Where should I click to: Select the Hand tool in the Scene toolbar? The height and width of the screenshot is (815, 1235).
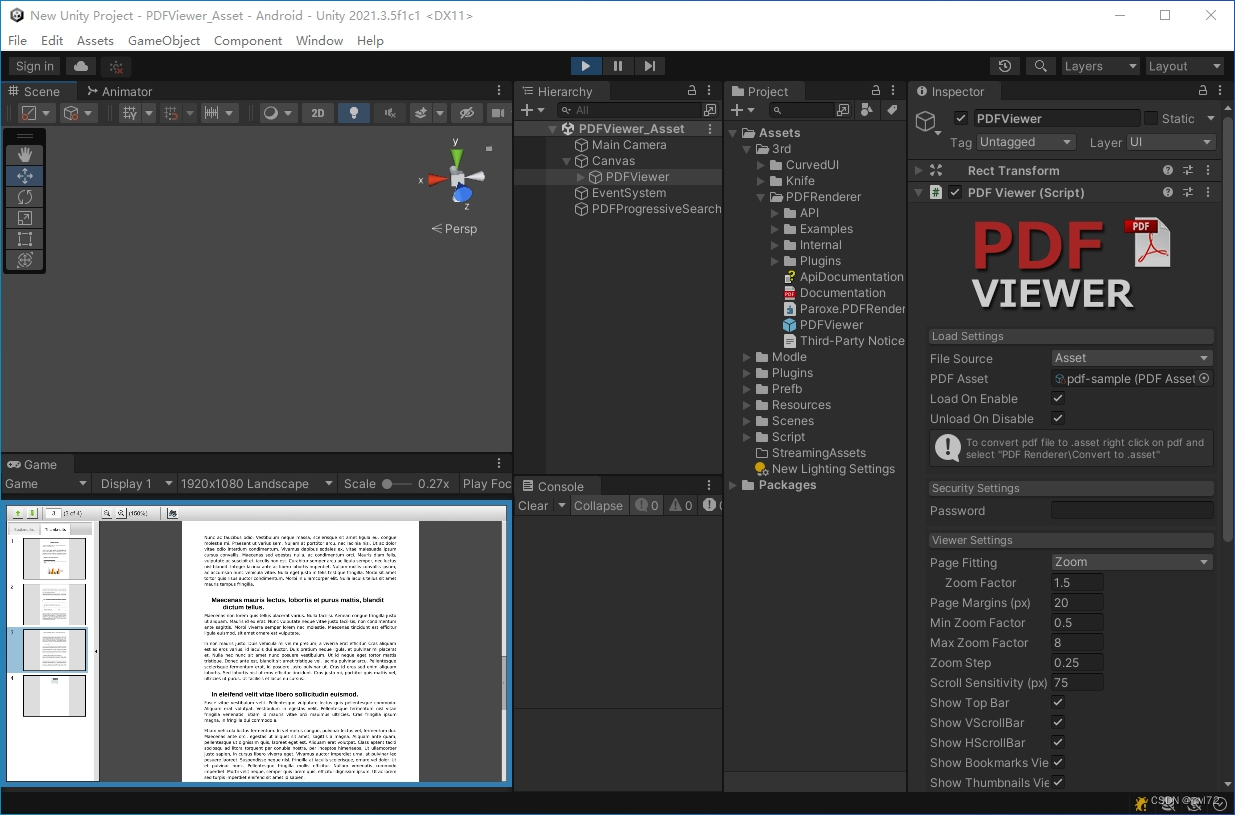(x=23, y=154)
